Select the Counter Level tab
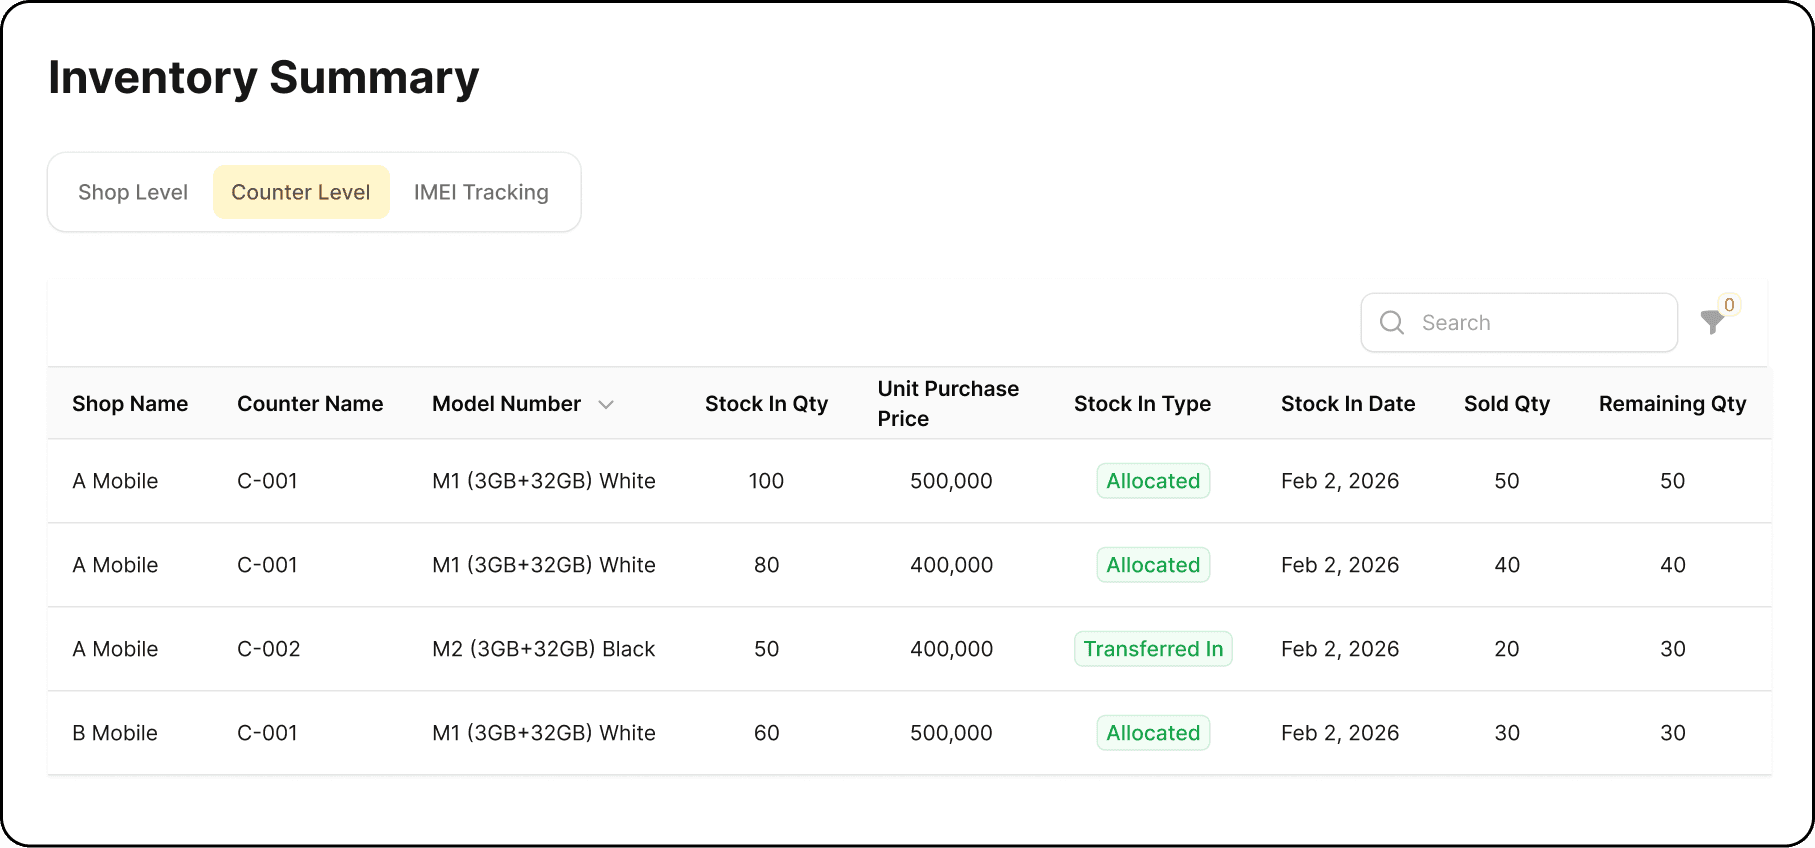Viewport: 1815px width, 848px height. point(301,192)
